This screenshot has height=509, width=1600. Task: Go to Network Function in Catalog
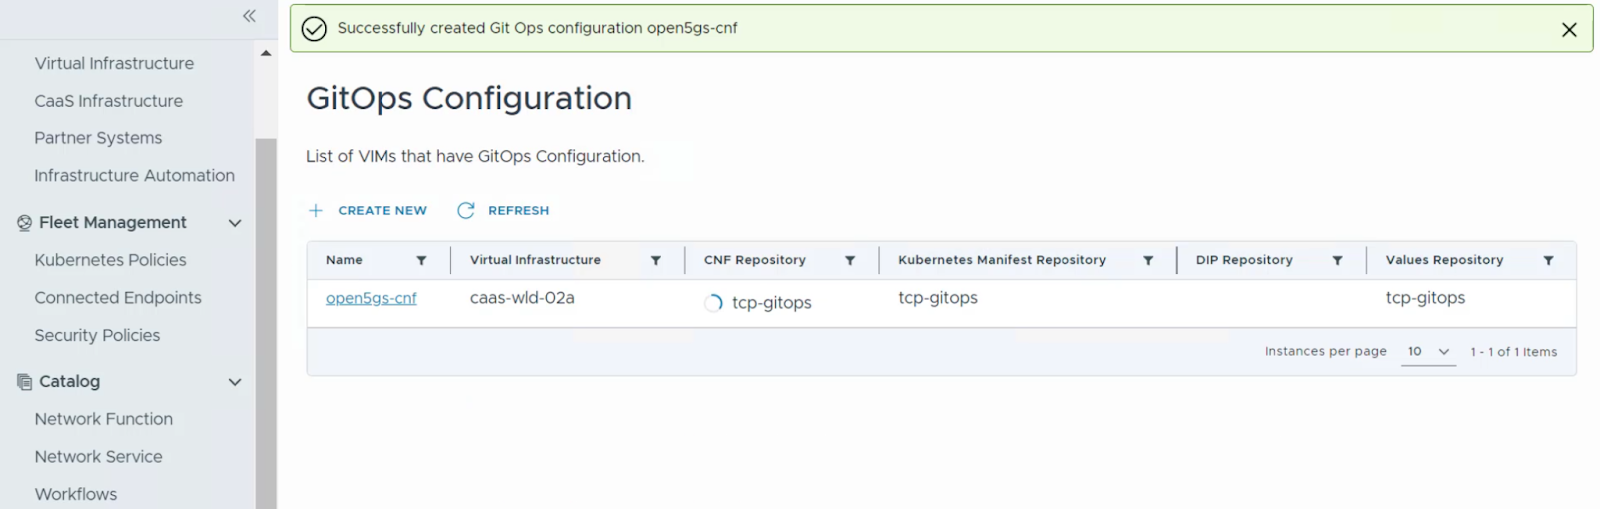[x=103, y=419]
